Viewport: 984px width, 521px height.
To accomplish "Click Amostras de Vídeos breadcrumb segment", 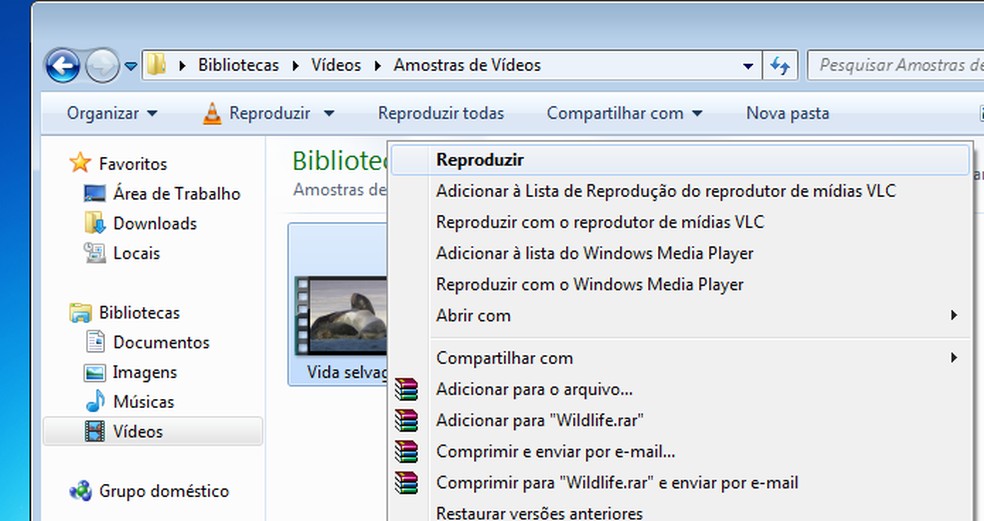I will pyautogui.click(x=467, y=65).
